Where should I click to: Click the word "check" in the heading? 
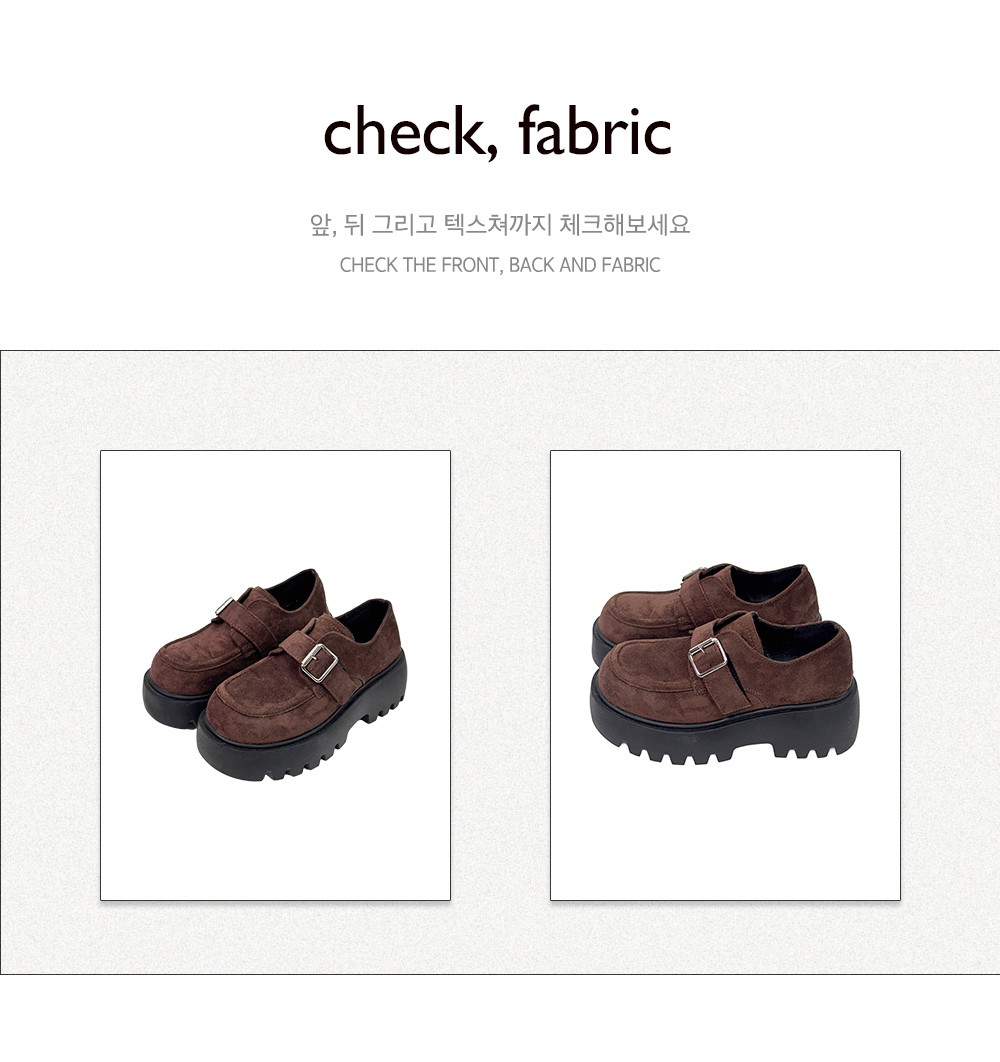[402, 131]
